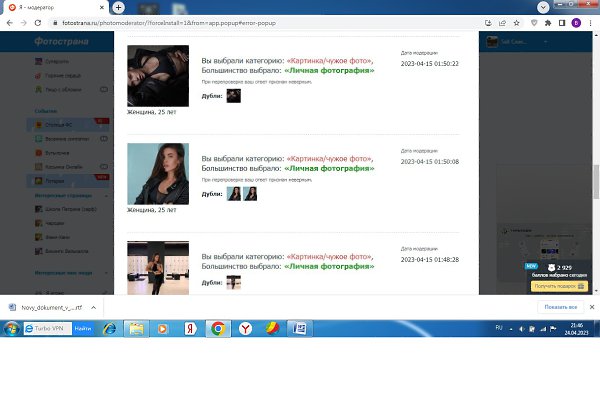Click the Microsoft Word taskbar icon
This screenshot has width=600, height=418.
300,328
